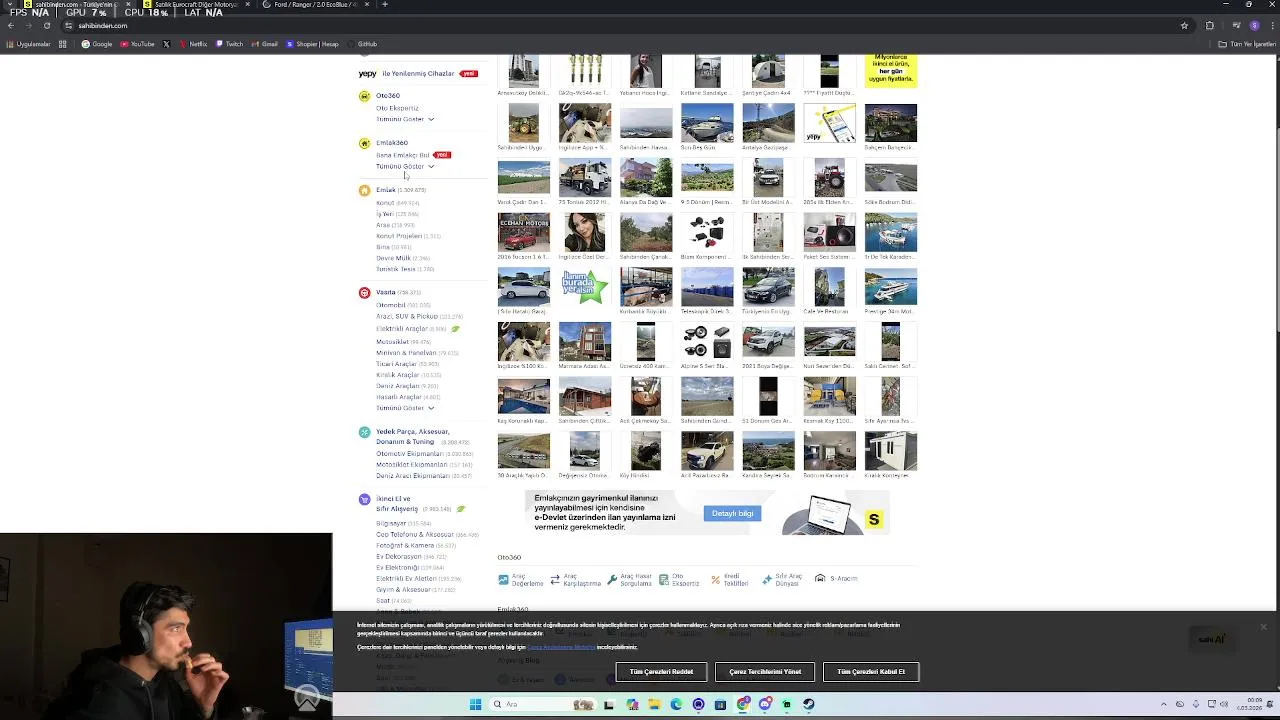1280x720 pixels.
Task: Open the Bana Emlakçı Bul link
Action: tap(403, 155)
